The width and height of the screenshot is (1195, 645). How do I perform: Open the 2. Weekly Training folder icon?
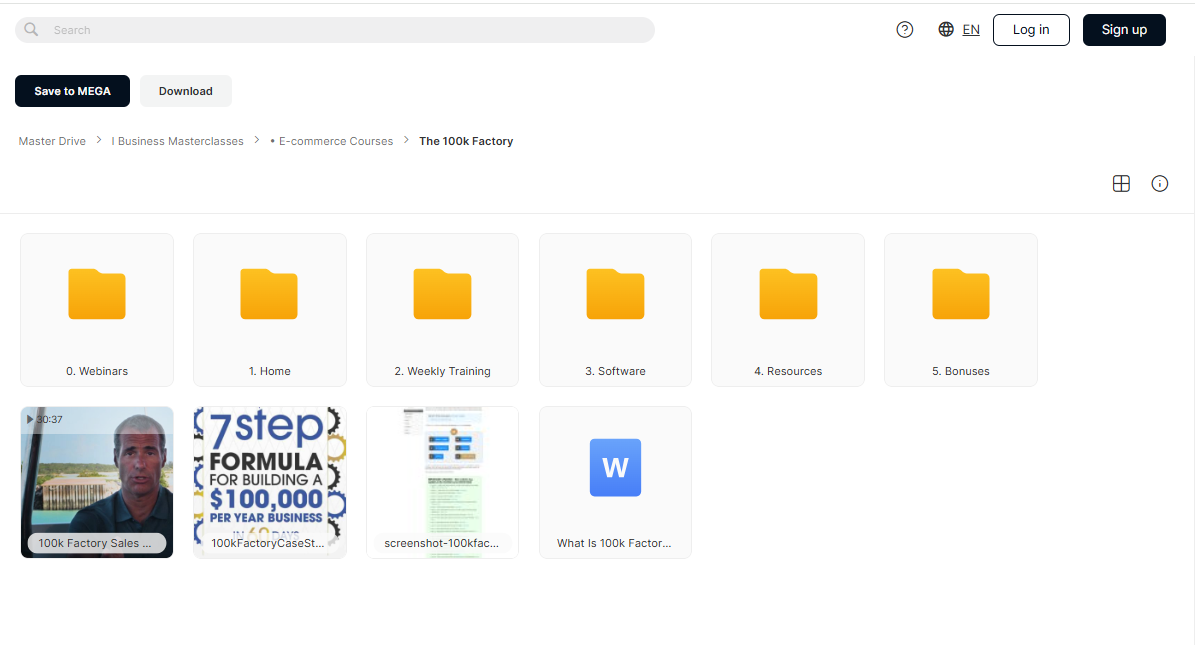(x=442, y=294)
